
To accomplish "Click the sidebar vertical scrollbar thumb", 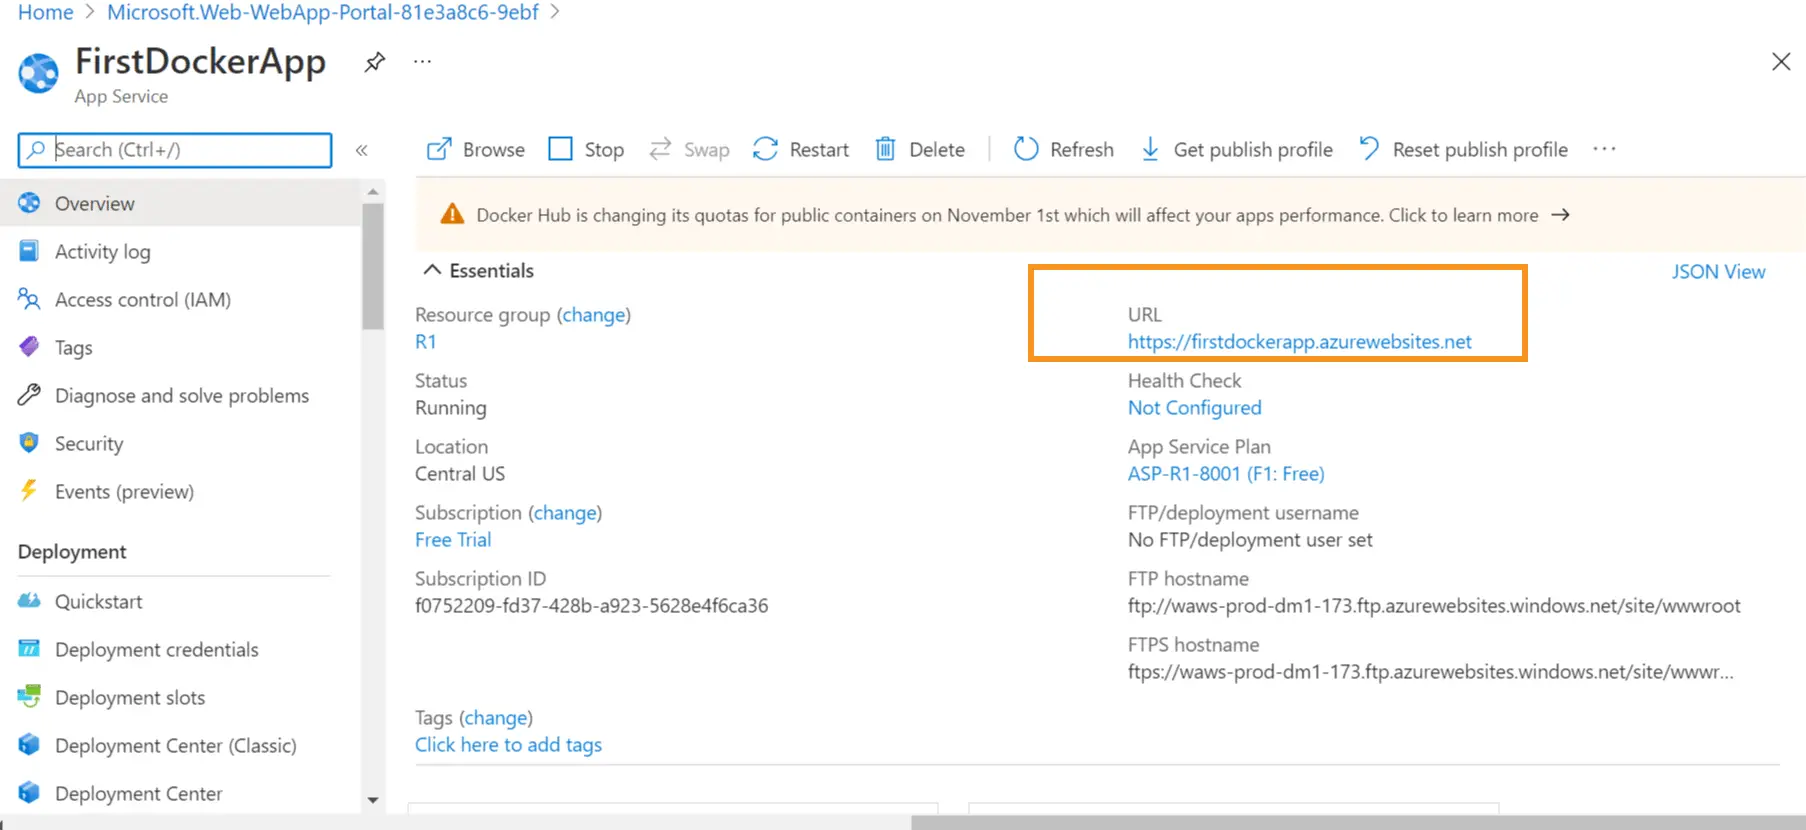I will tap(373, 265).
